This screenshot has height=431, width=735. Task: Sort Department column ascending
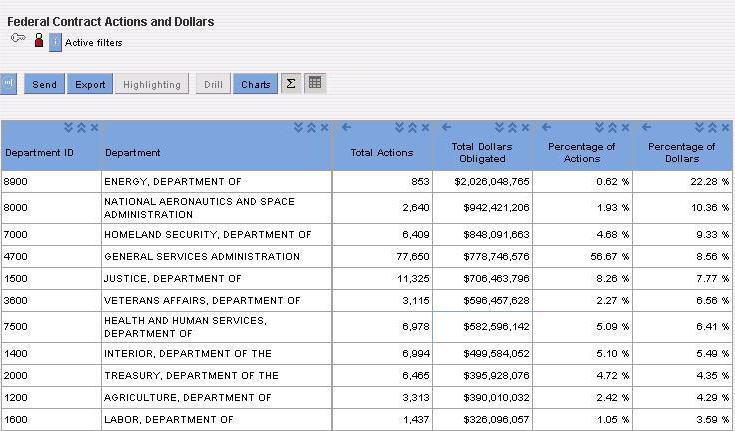311,127
